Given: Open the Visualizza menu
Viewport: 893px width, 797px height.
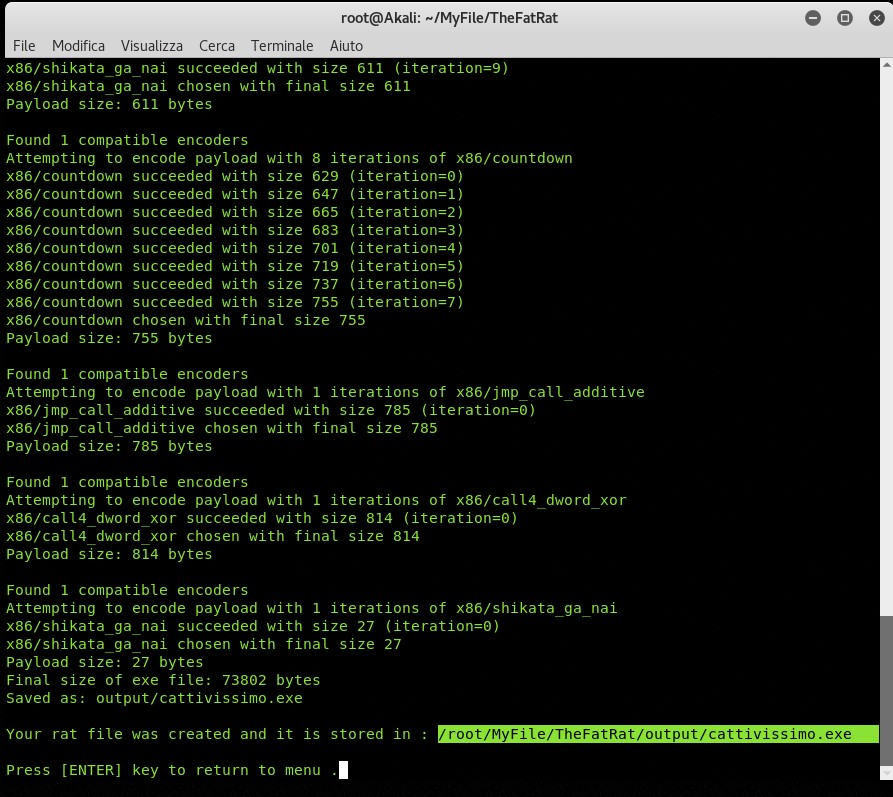Looking at the screenshot, I should [151, 46].
